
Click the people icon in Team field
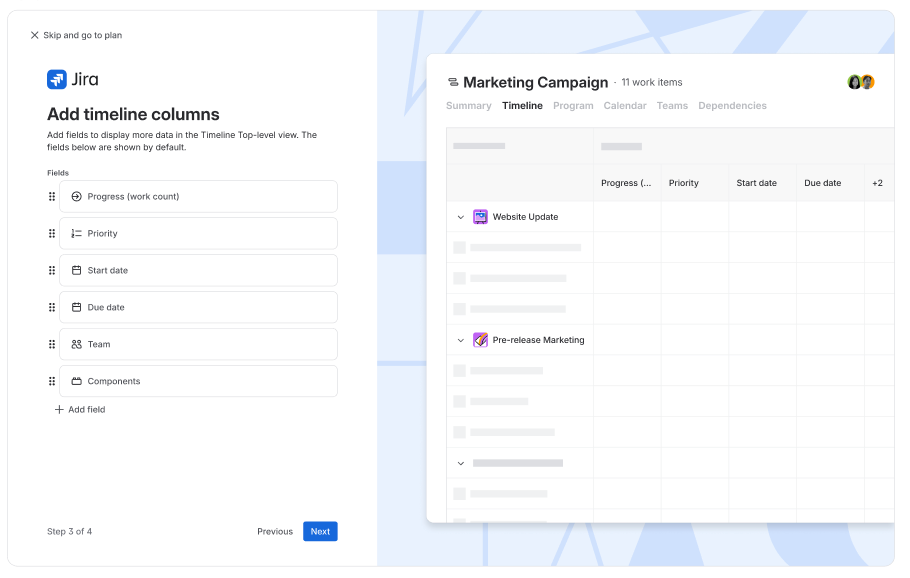[76, 344]
